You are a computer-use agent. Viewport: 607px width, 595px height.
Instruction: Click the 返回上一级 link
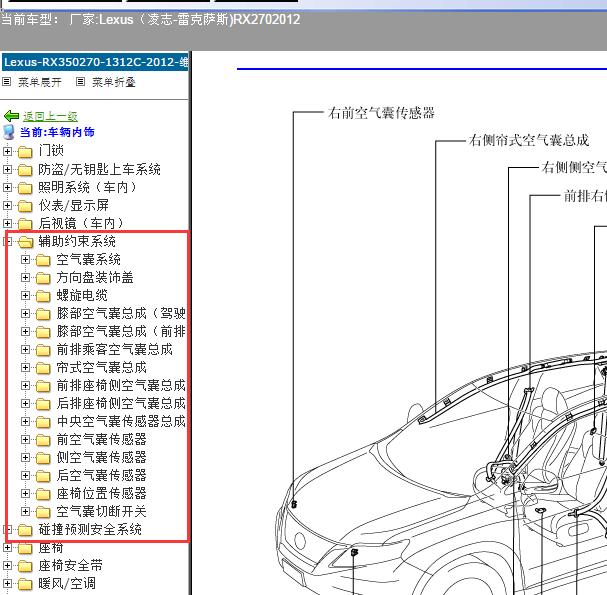(50, 116)
